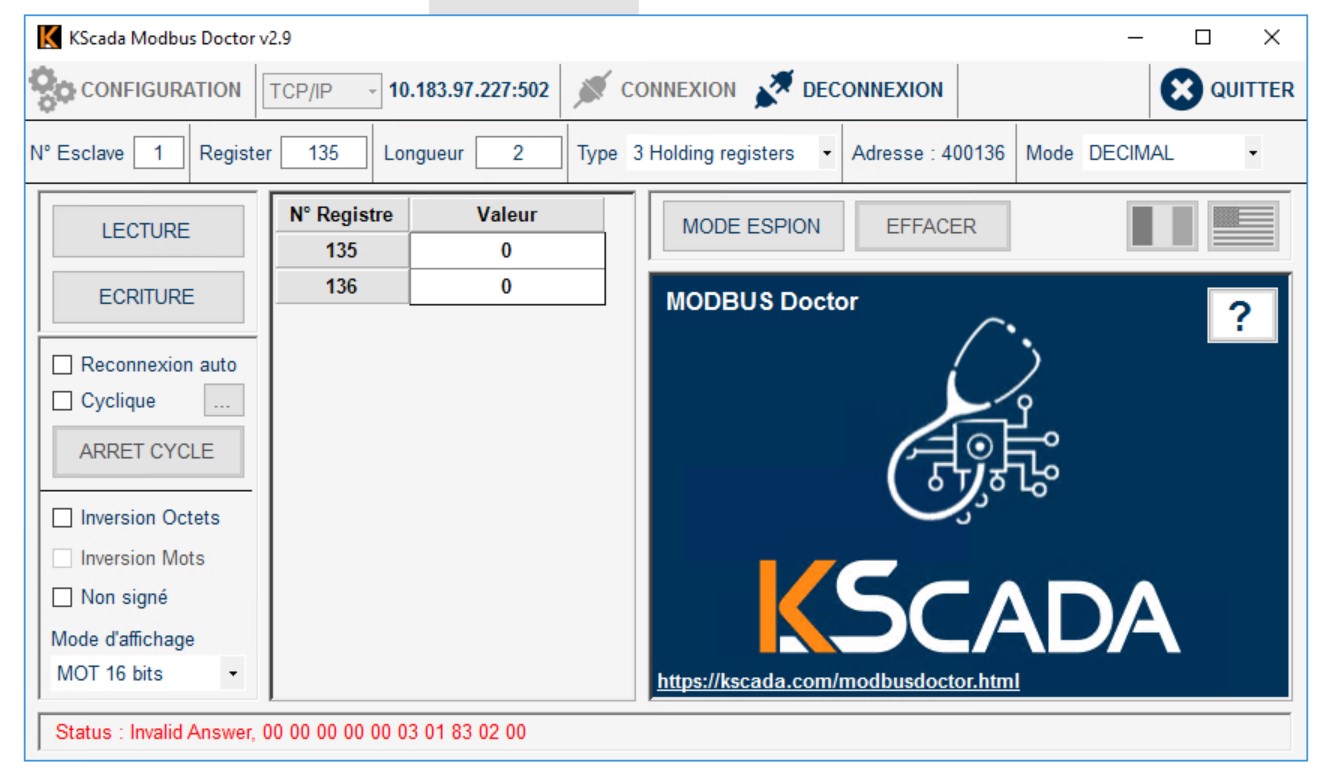Click the N° Registre column header
This screenshot has height=774, width=1339.
click(x=342, y=215)
